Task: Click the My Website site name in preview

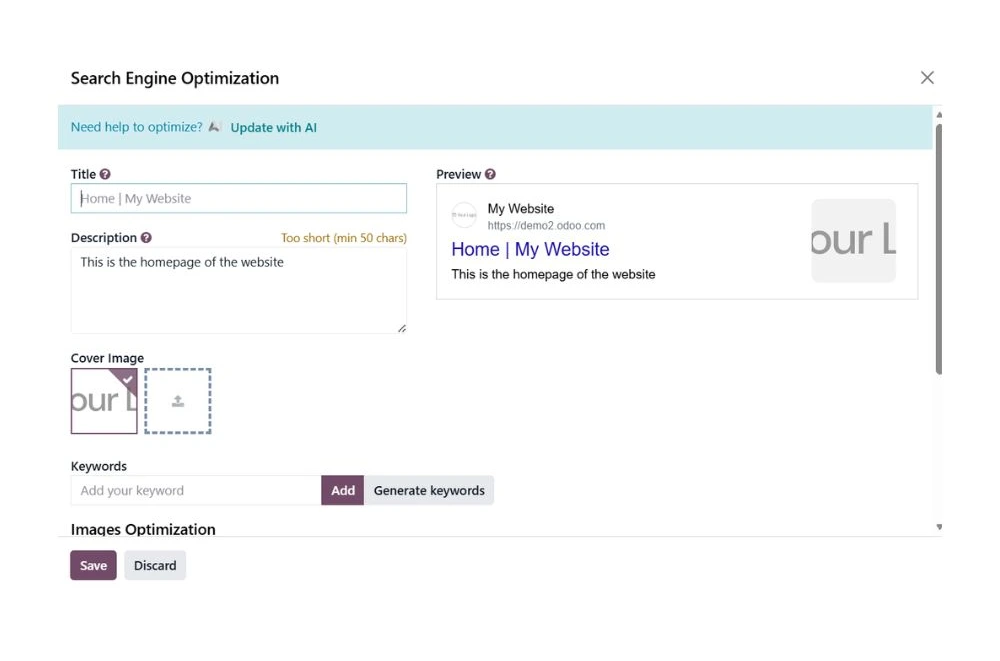Action: click(520, 209)
